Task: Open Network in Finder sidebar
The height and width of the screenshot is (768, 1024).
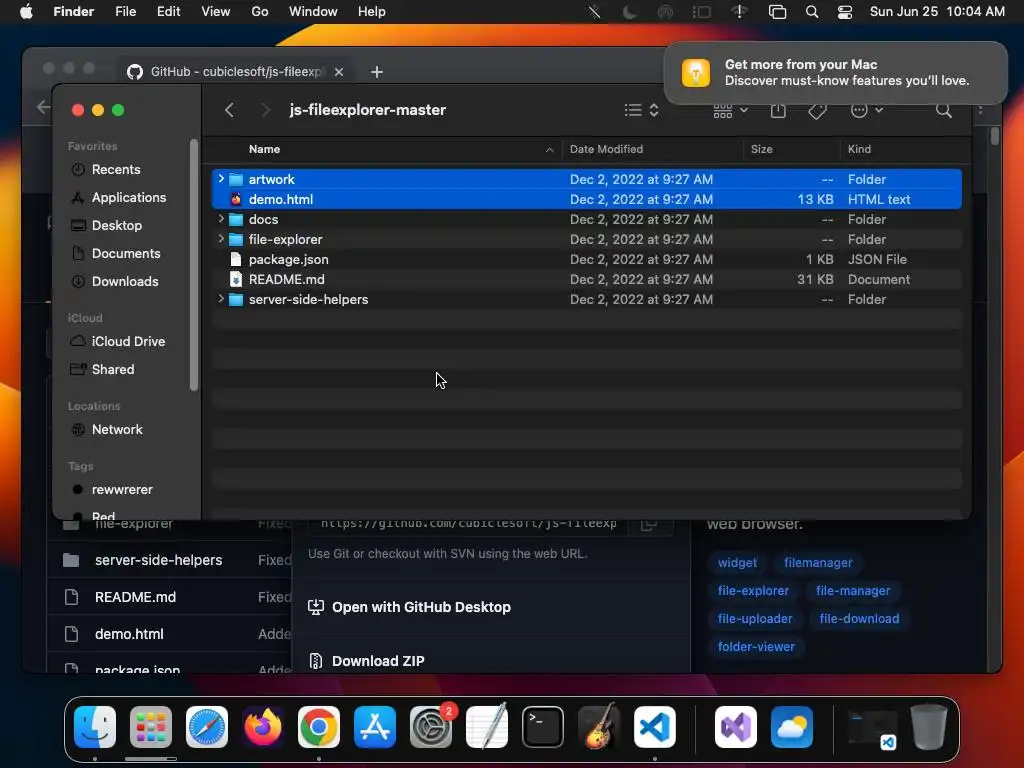Action: tap(117, 429)
